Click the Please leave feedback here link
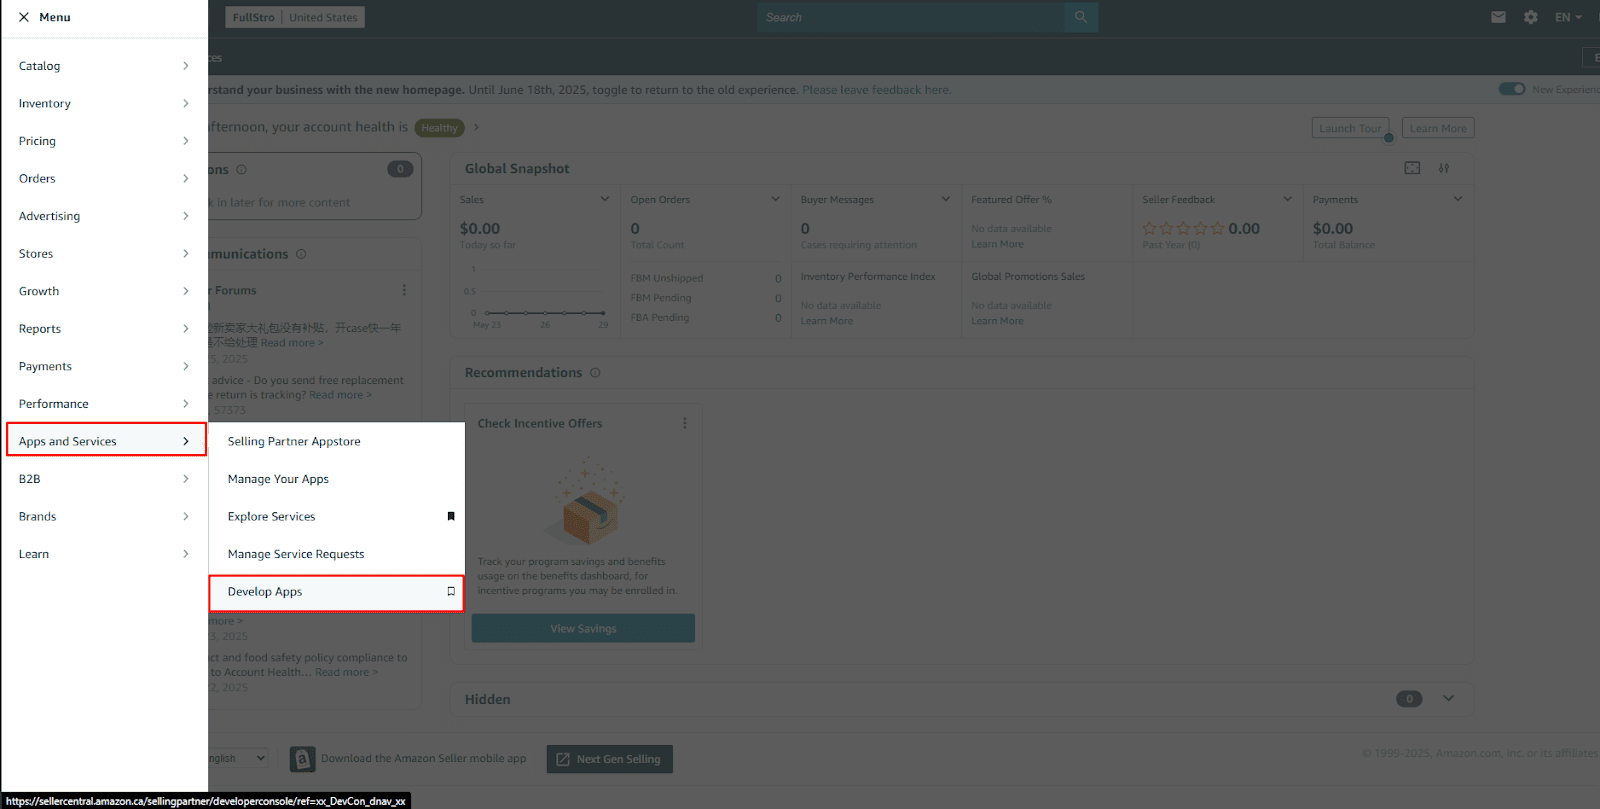 tap(876, 90)
